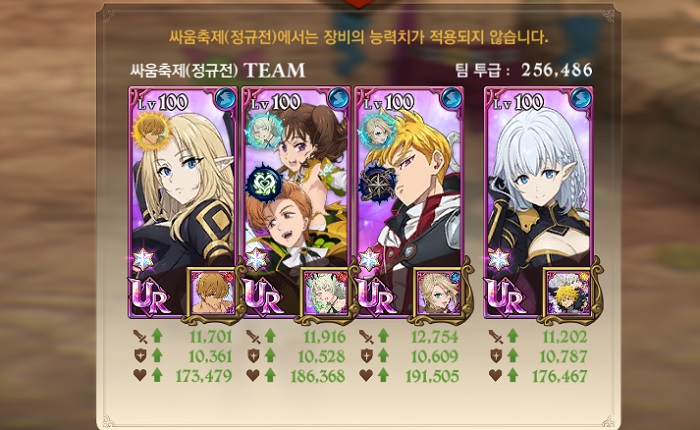
Task: Click the compass star emblem on third card
Action: (378, 184)
